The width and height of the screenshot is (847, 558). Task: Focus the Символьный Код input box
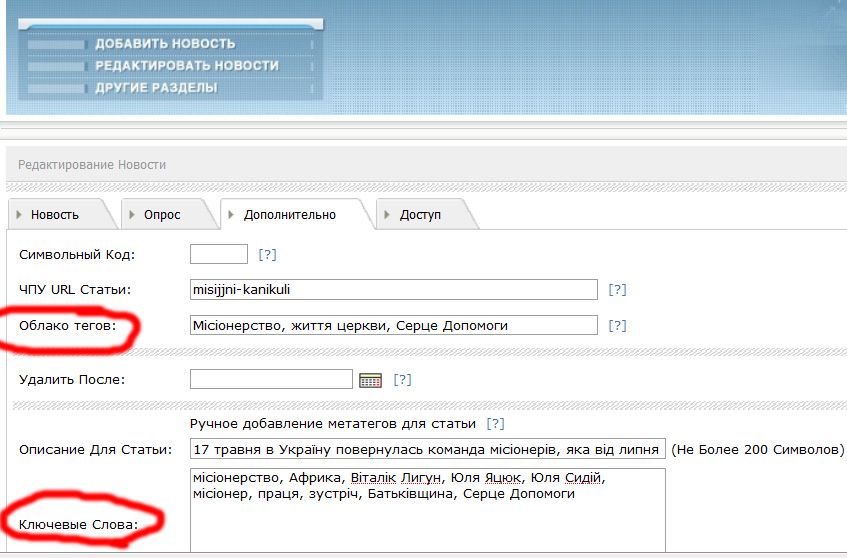(x=218, y=254)
